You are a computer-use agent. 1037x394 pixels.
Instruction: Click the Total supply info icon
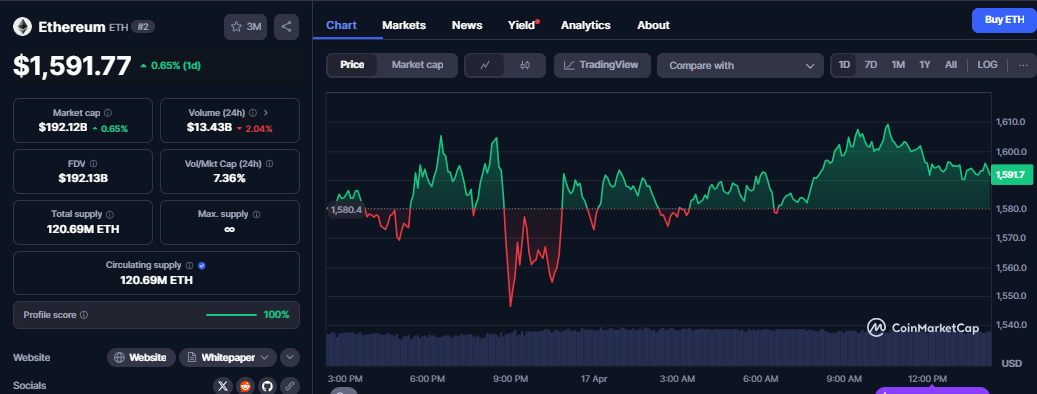pos(110,214)
